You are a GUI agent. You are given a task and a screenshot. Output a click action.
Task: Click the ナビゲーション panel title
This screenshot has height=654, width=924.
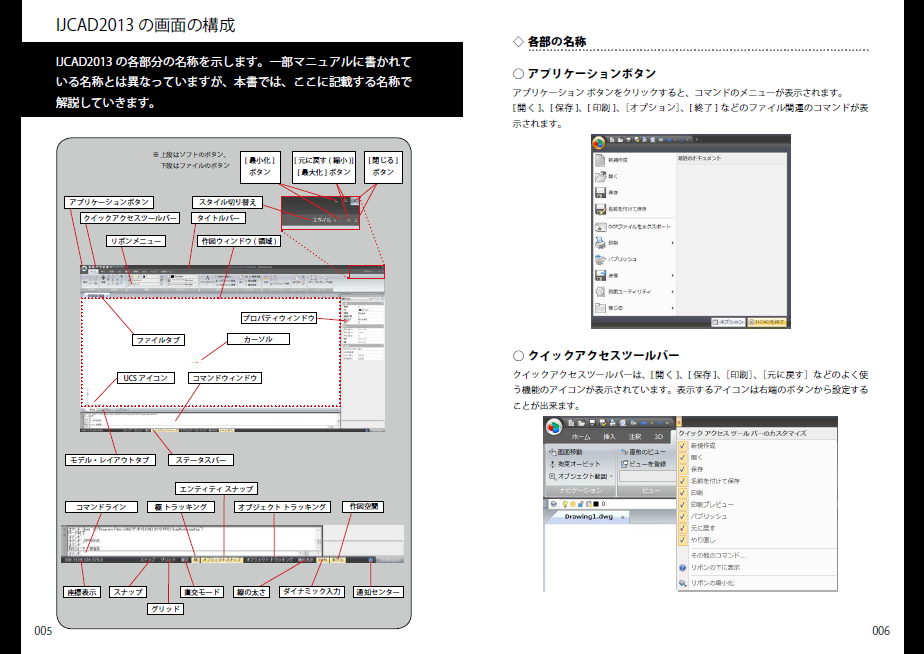pyautogui.click(x=580, y=490)
